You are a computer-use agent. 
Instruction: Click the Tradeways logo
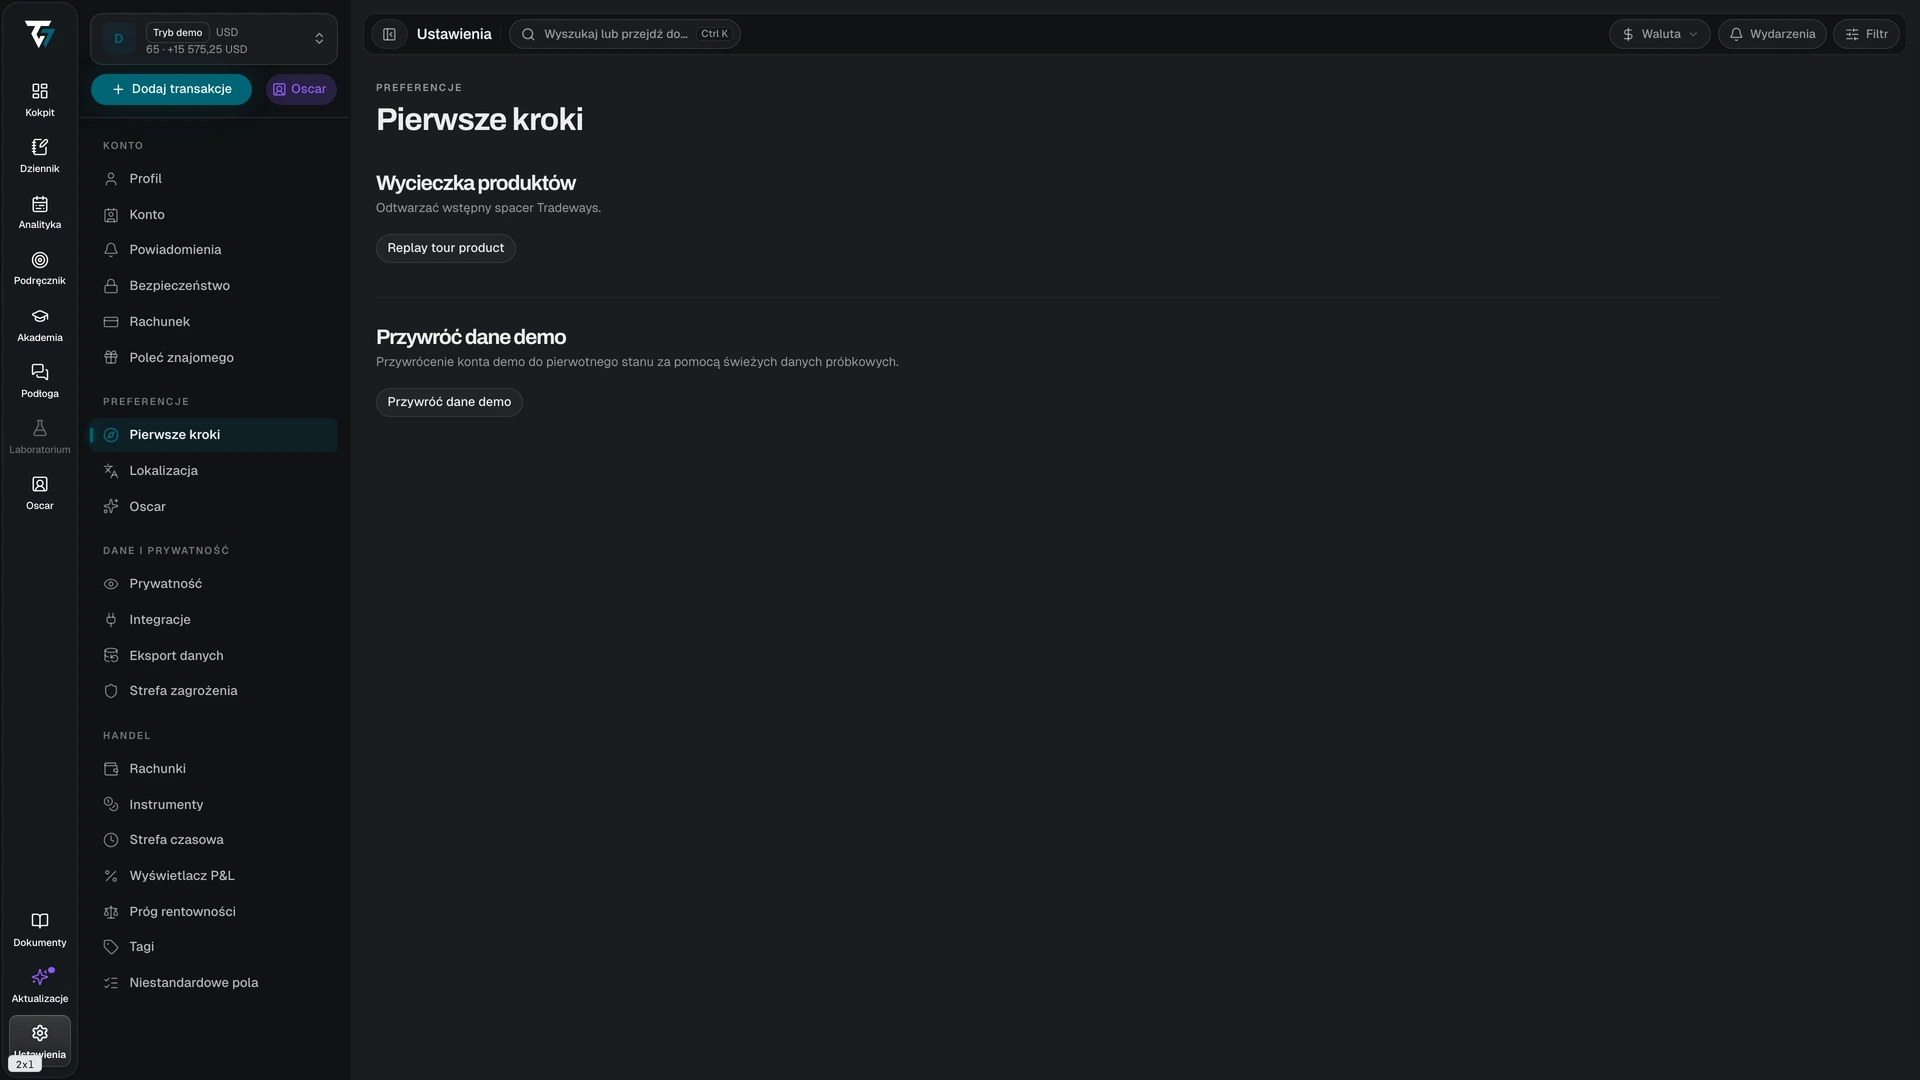pyautogui.click(x=40, y=34)
